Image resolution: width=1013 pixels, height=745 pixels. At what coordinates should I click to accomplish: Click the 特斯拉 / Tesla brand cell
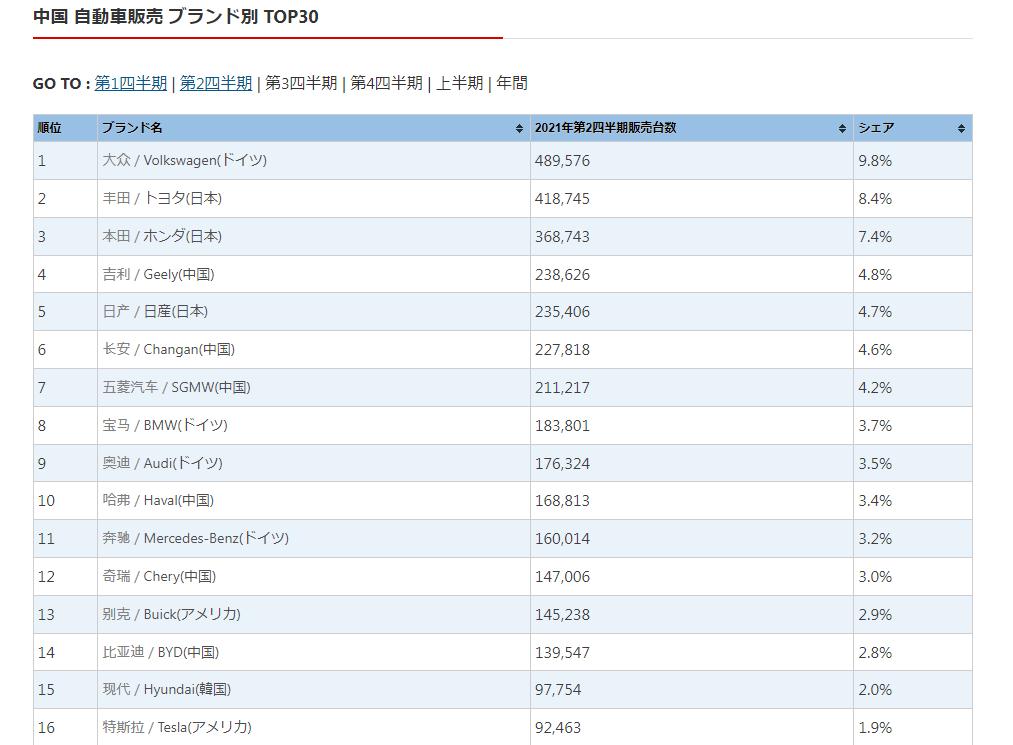click(x=176, y=727)
